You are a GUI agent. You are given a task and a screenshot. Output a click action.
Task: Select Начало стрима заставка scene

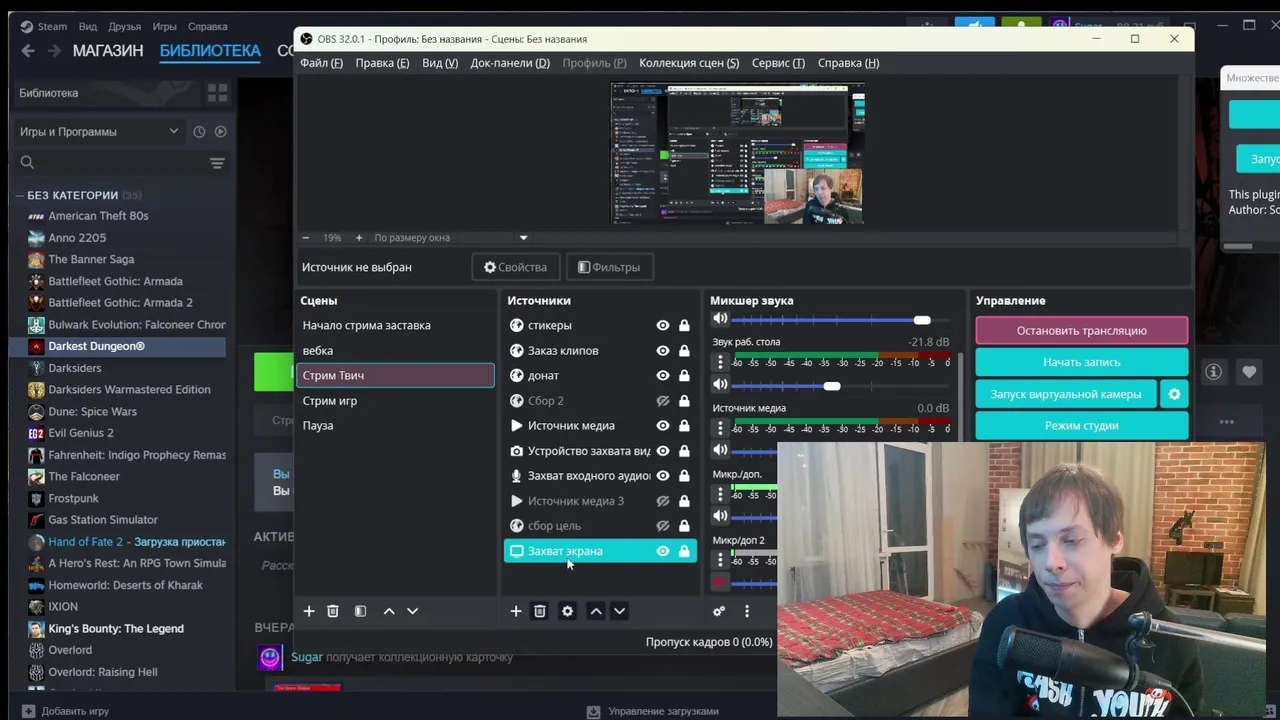pyautogui.click(x=396, y=325)
